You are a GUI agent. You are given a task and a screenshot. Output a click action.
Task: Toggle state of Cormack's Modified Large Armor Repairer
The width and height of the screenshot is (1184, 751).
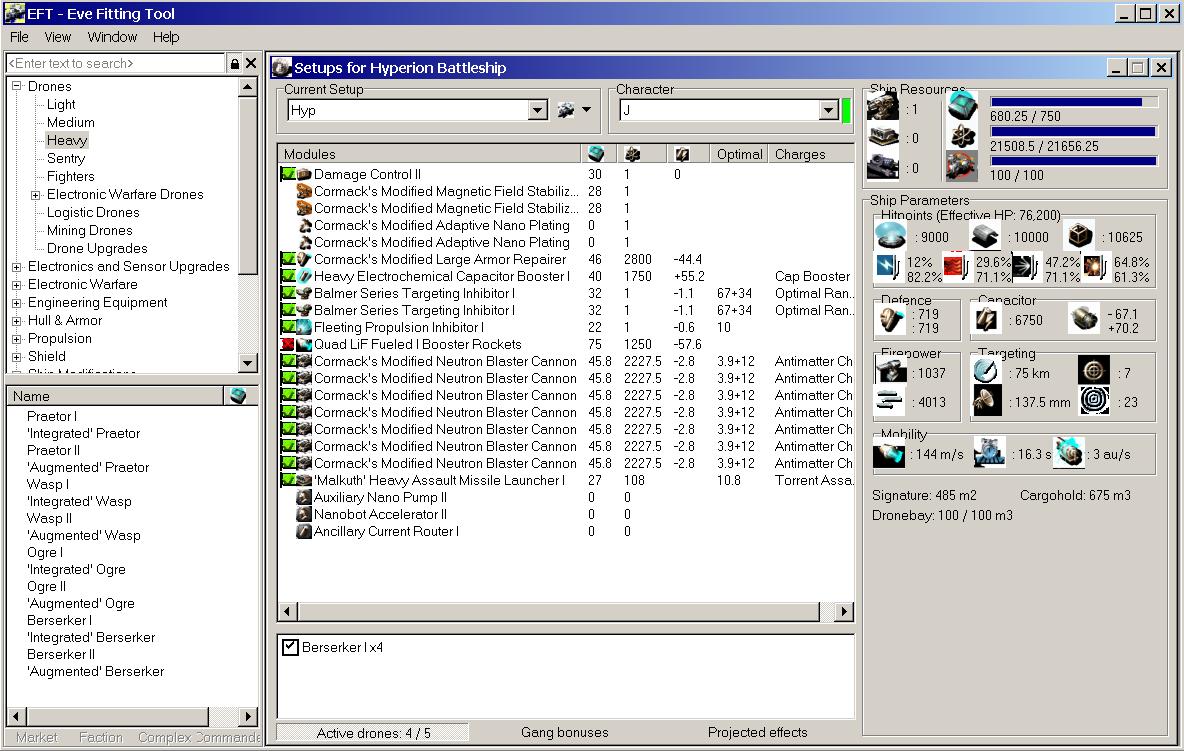pos(288,260)
